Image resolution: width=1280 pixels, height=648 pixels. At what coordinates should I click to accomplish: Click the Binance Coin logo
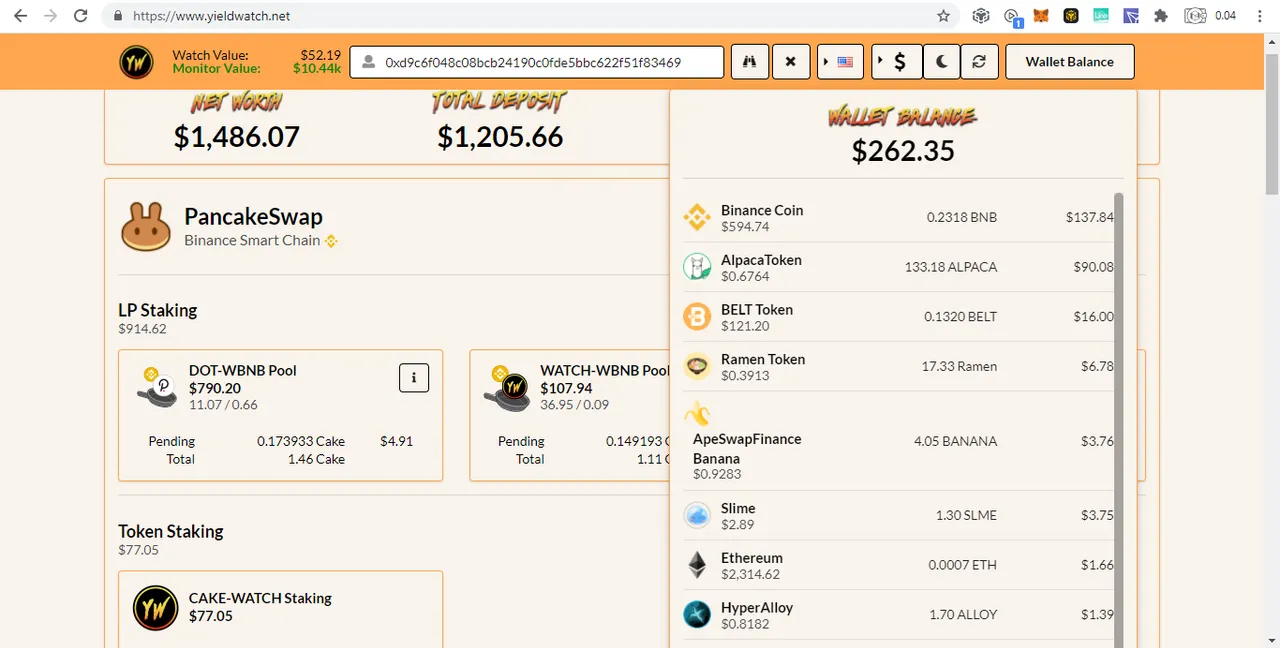pos(697,218)
